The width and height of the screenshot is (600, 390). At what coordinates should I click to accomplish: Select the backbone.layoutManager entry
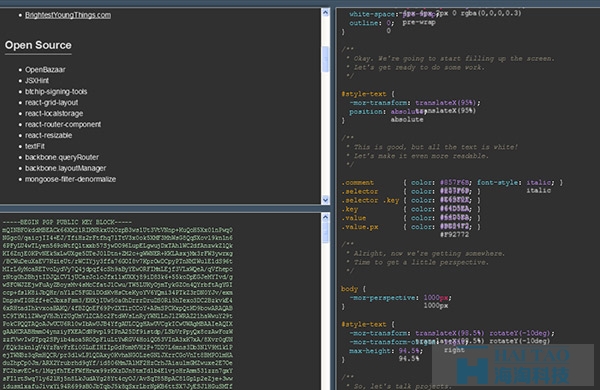65,168
